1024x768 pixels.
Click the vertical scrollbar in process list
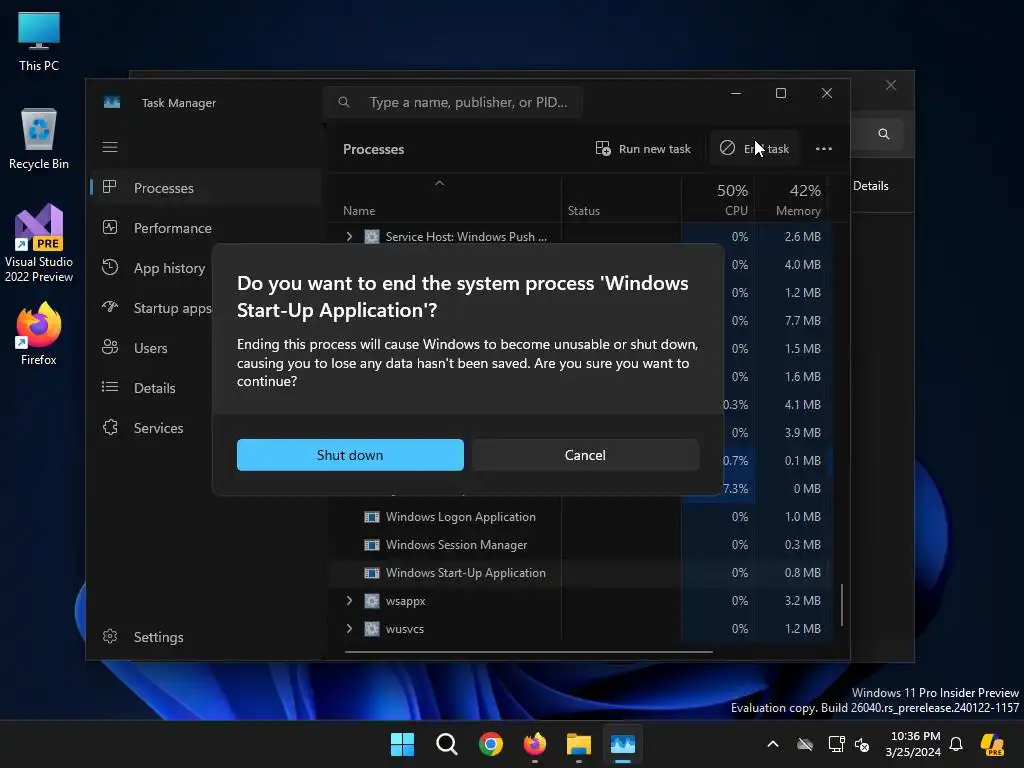[842, 605]
